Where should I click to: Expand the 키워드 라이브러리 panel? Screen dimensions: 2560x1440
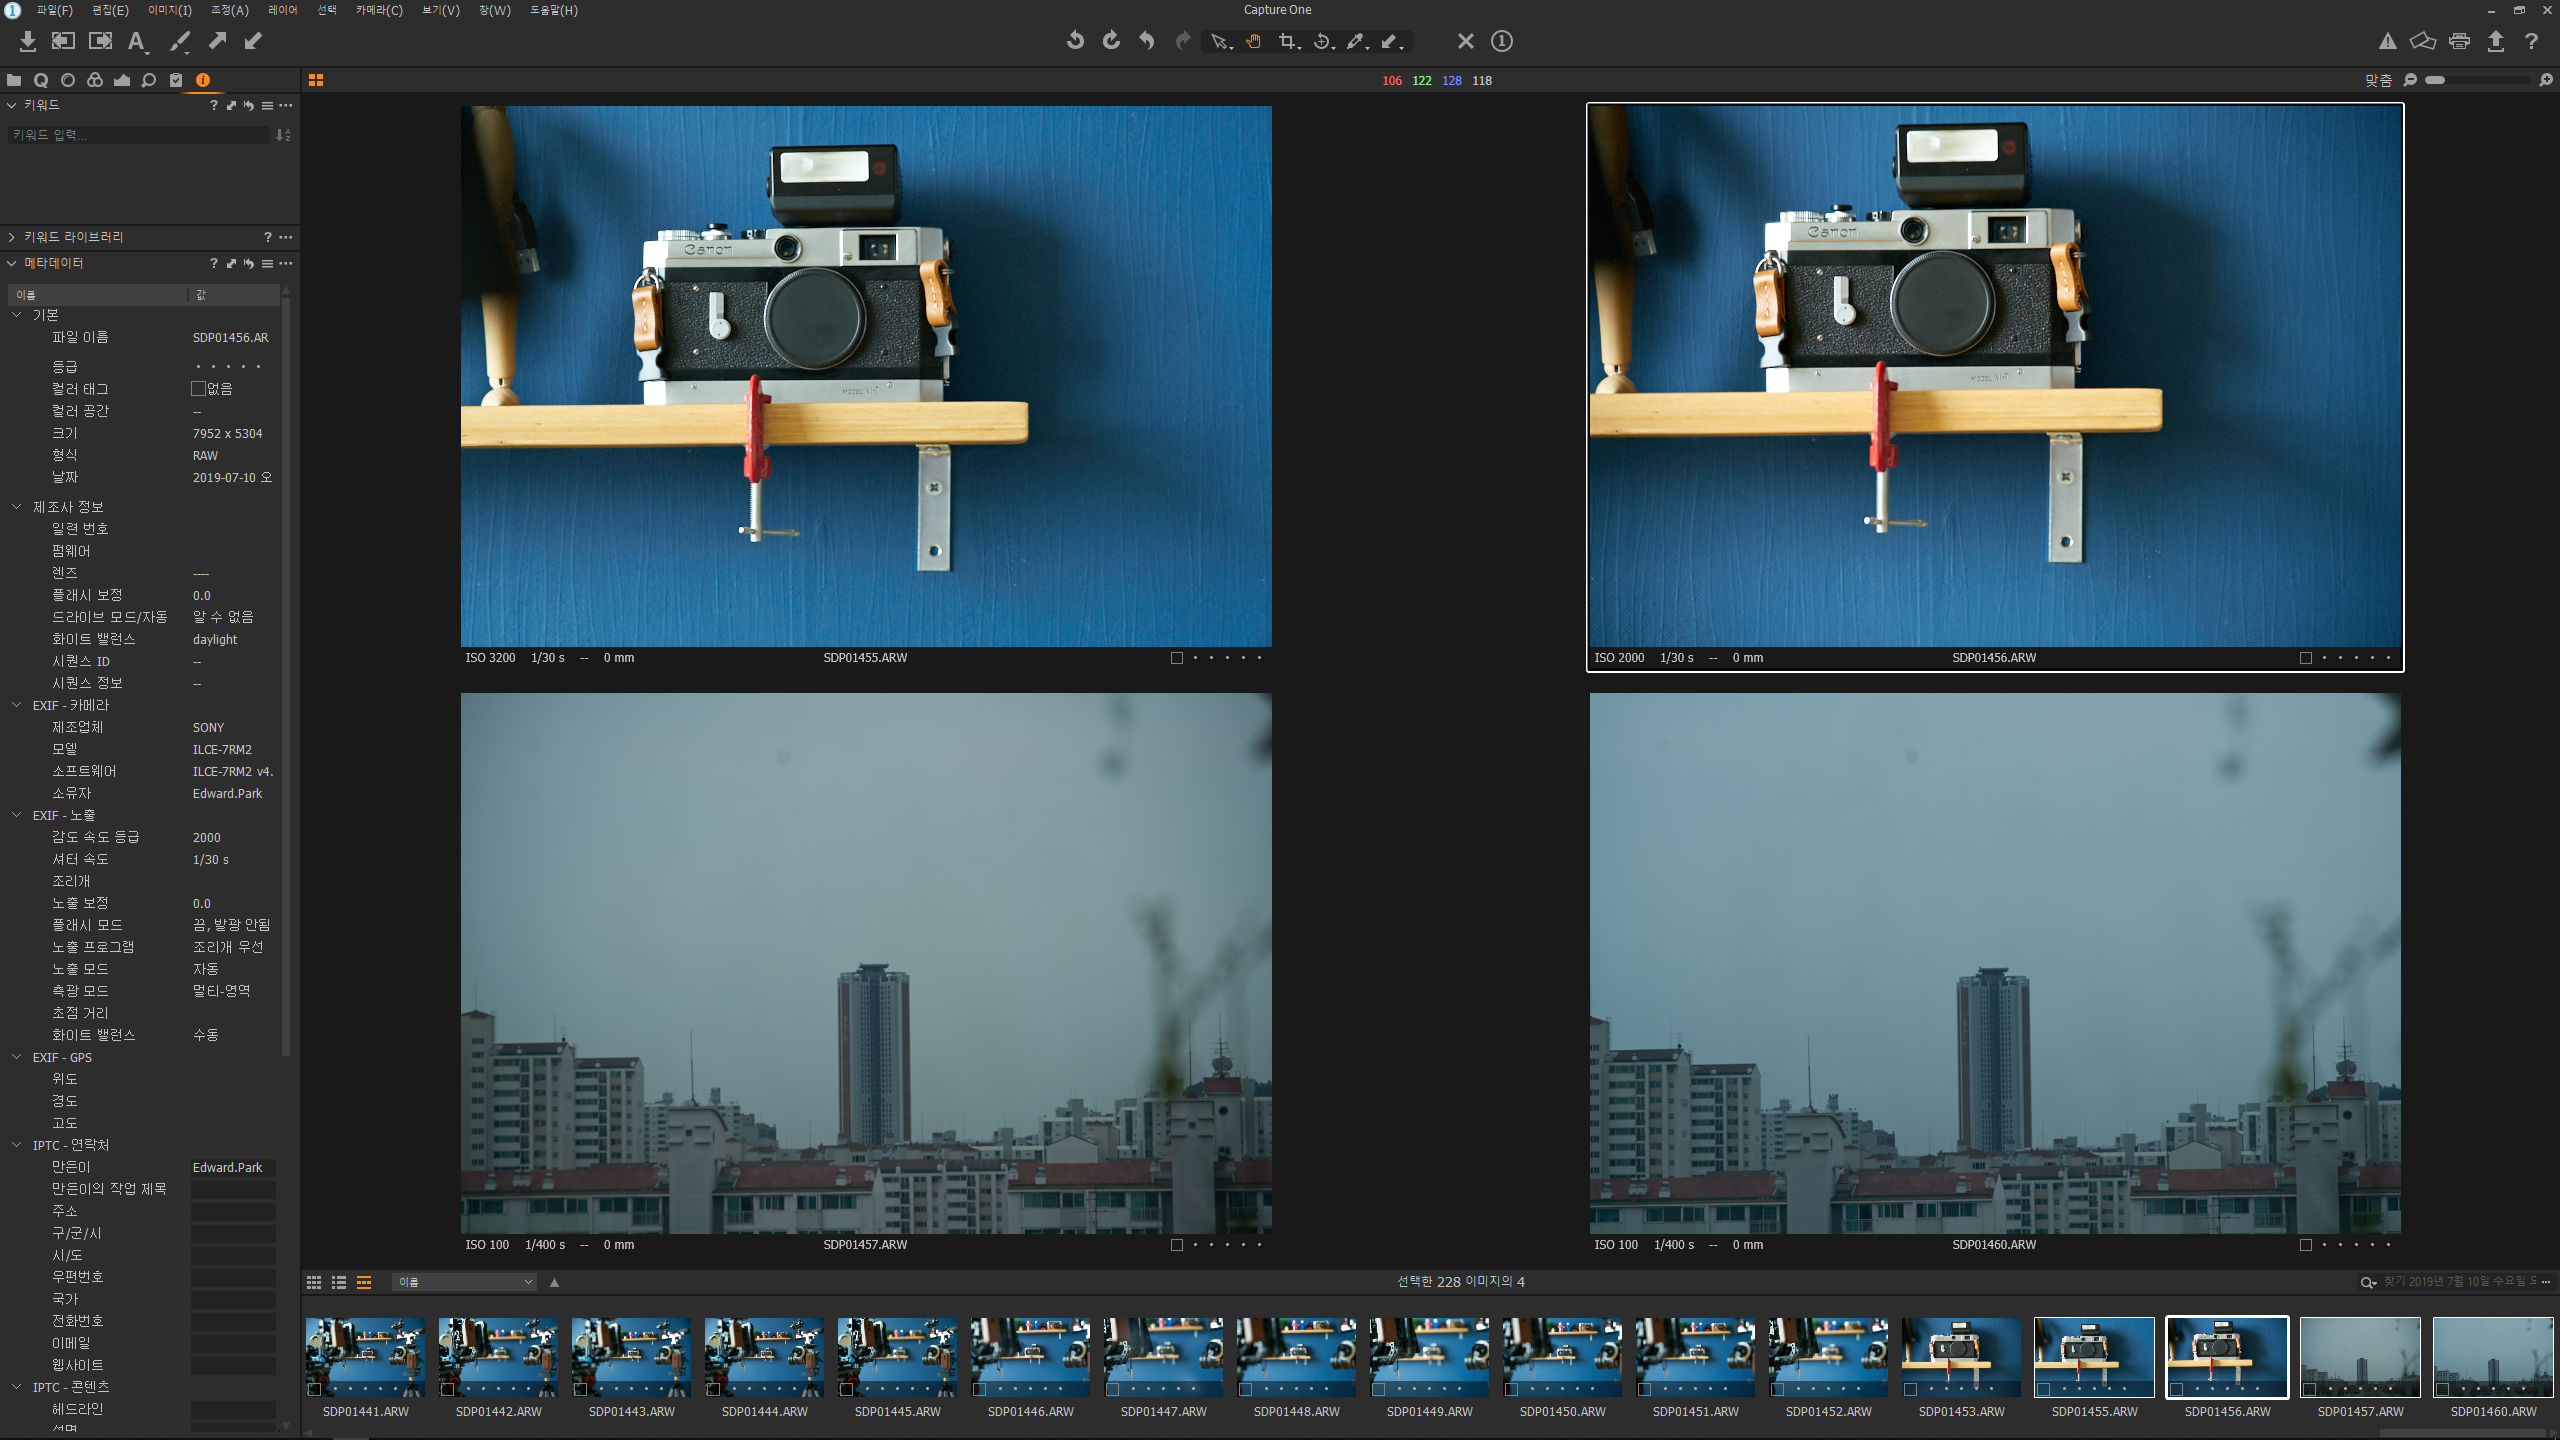[12, 237]
